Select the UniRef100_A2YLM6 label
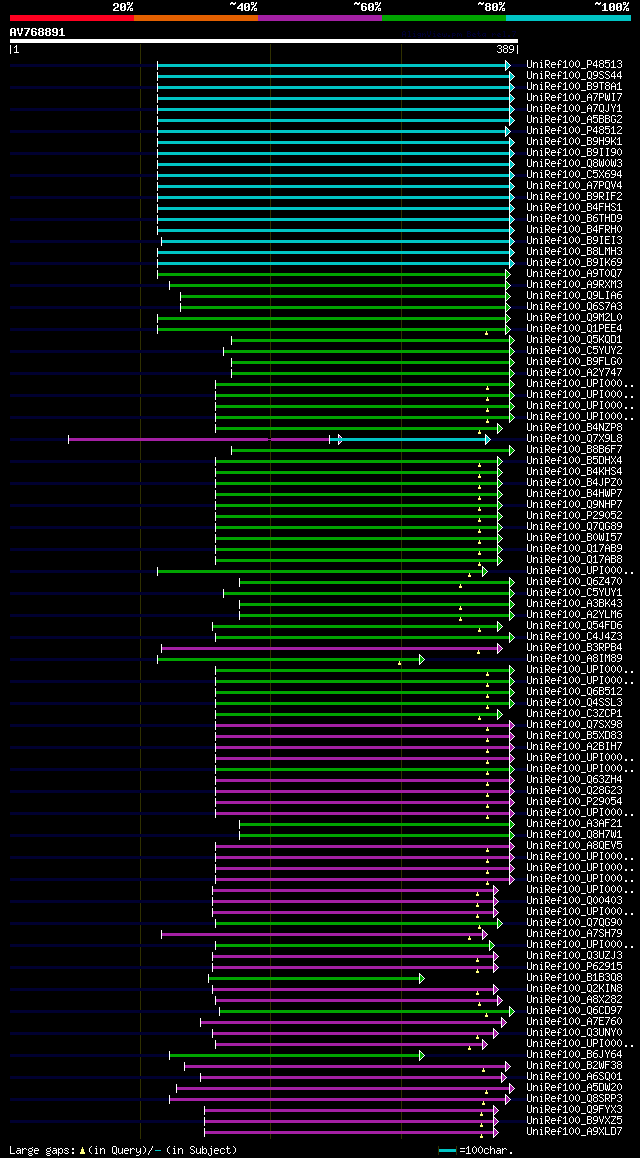 point(574,614)
